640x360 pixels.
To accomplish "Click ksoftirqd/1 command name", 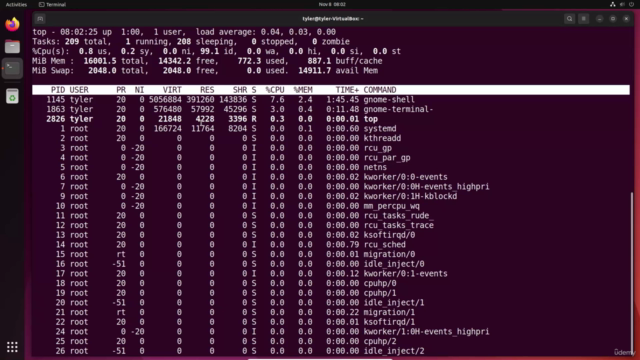I will click(389, 322).
